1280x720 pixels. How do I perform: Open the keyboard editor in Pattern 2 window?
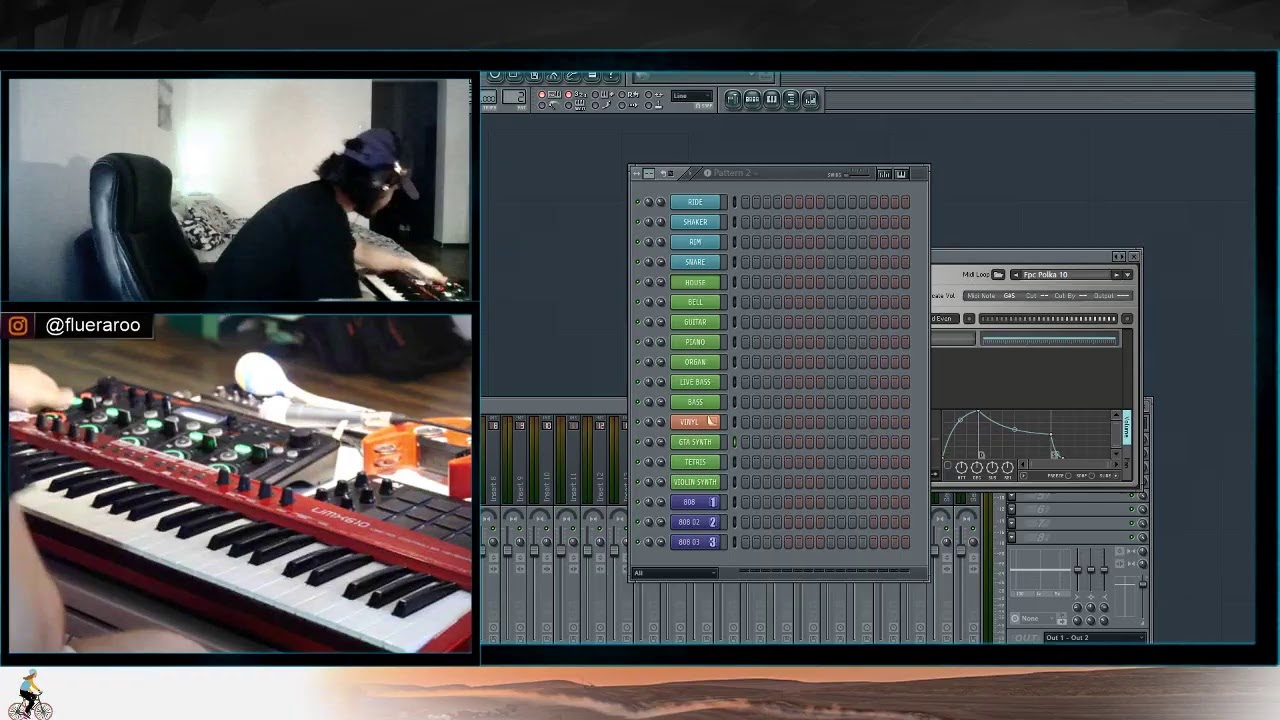pyautogui.click(x=901, y=174)
